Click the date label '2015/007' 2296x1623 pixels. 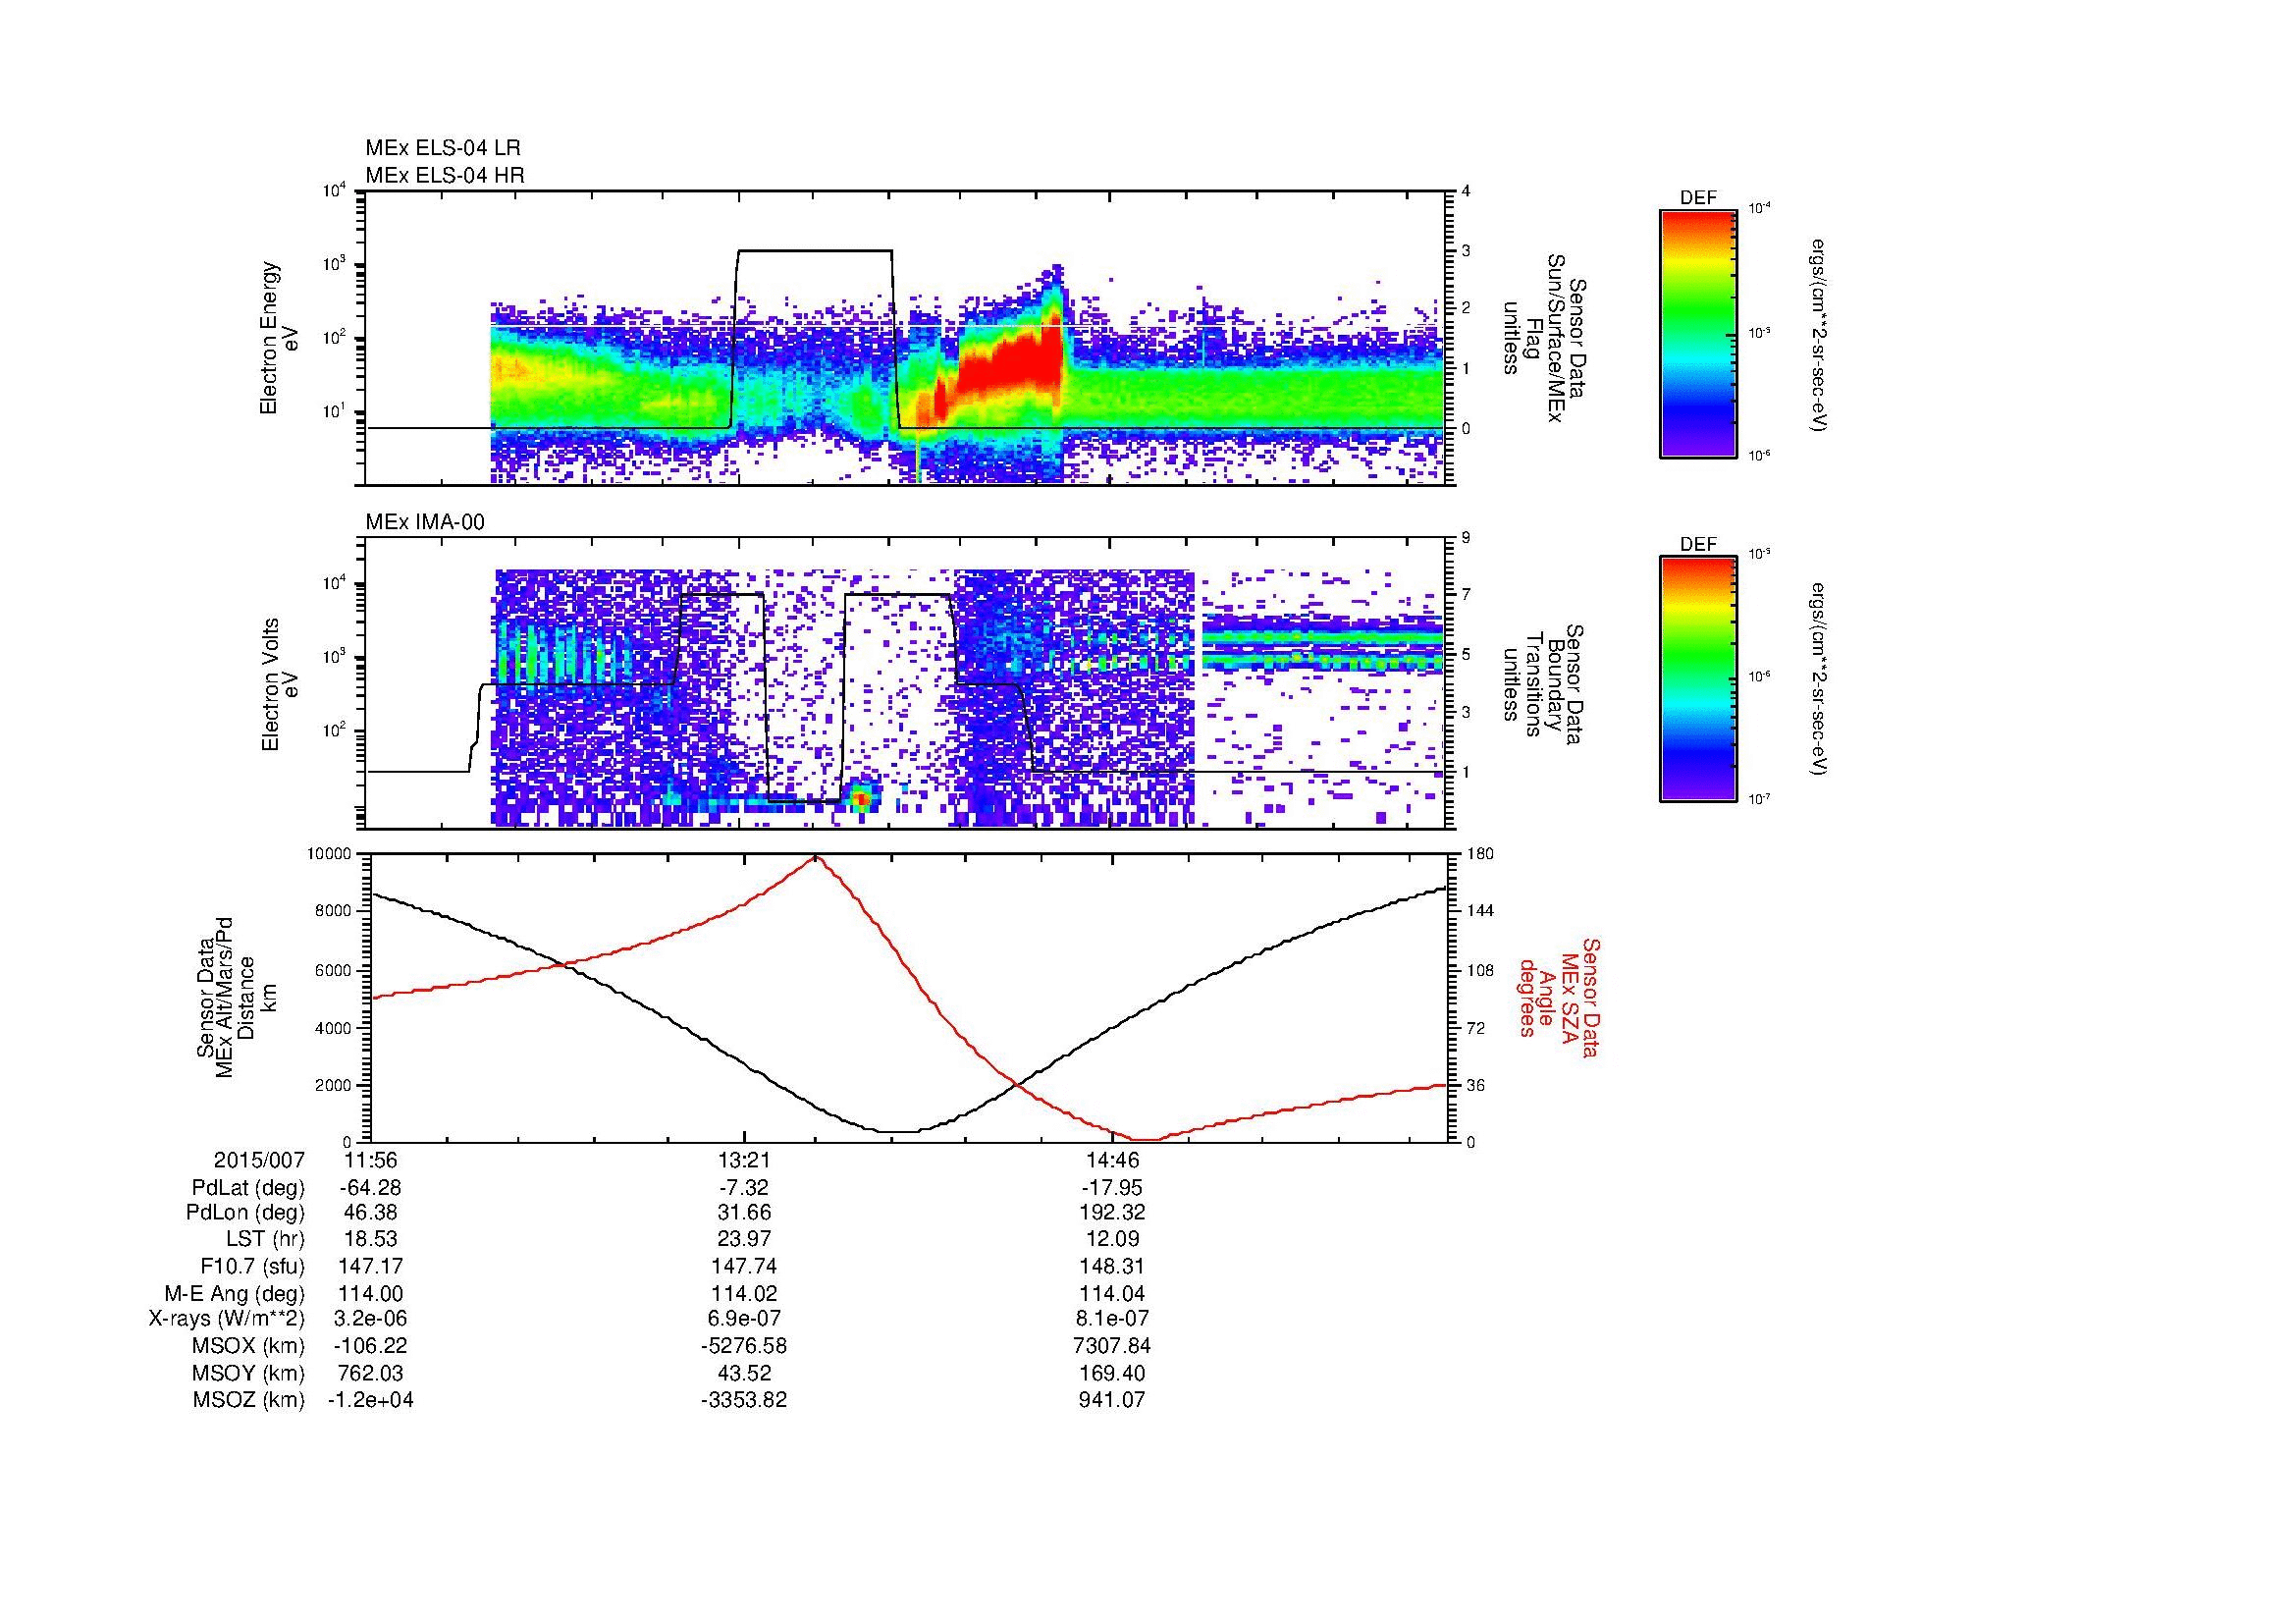tap(259, 1161)
